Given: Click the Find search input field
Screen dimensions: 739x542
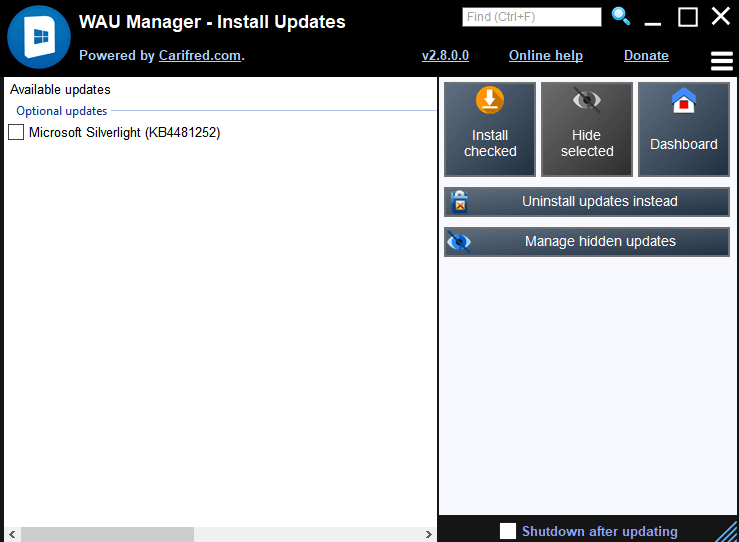Looking at the screenshot, I should click(531, 17).
